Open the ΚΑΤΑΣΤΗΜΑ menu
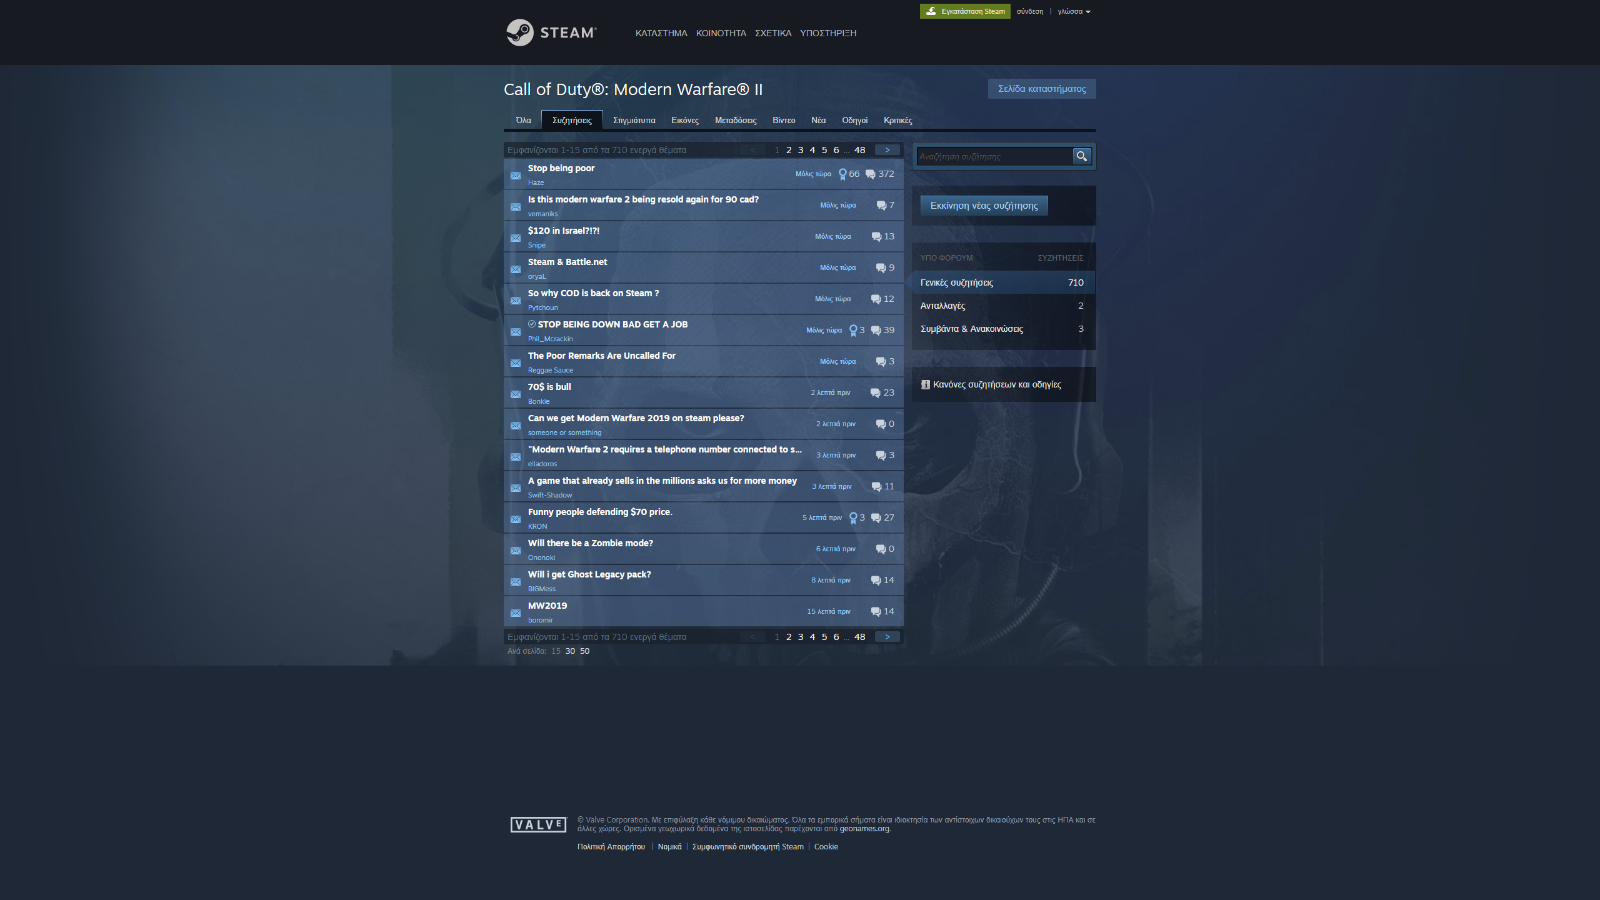 point(661,33)
